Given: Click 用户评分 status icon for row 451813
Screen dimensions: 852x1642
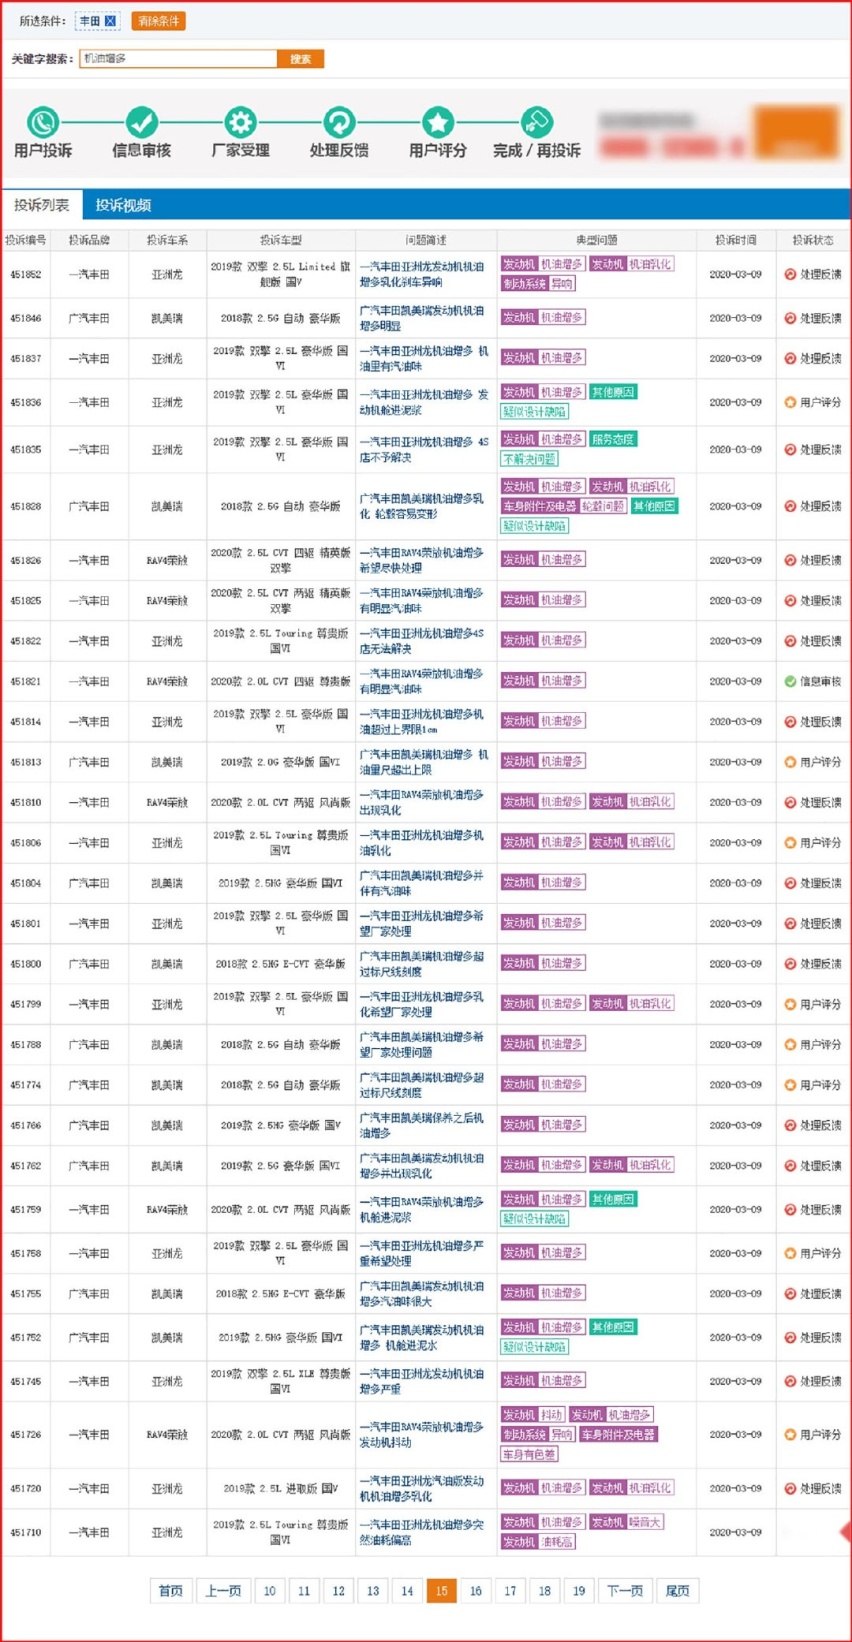Looking at the screenshot, I should tap(790, 762).
